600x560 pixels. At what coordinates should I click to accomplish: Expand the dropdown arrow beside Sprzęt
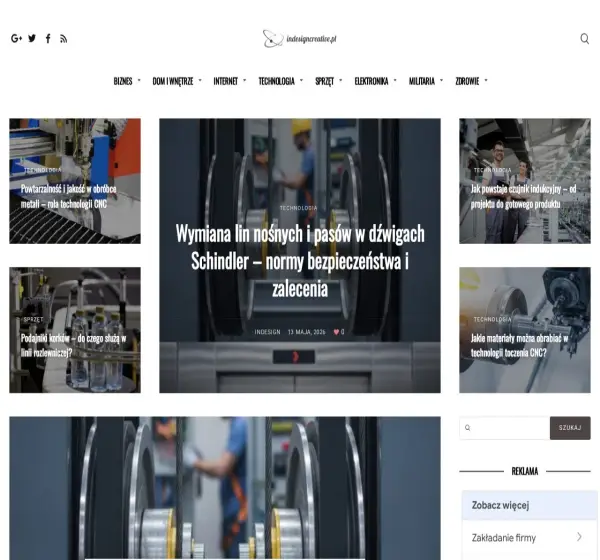pyautogui.click(x=341, y=80)
